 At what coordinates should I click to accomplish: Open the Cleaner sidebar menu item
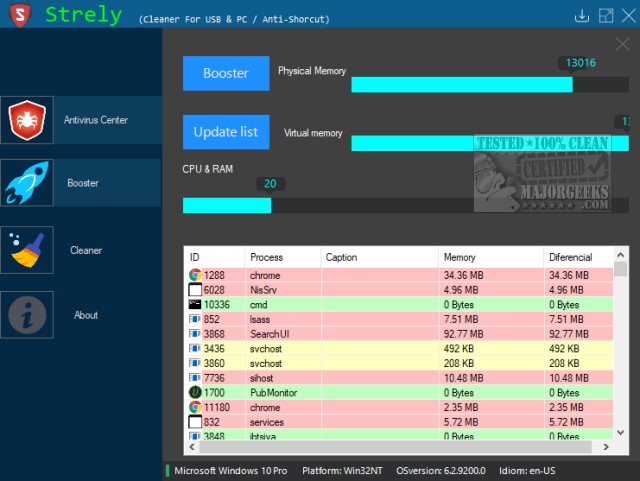[x=81, y=250]
